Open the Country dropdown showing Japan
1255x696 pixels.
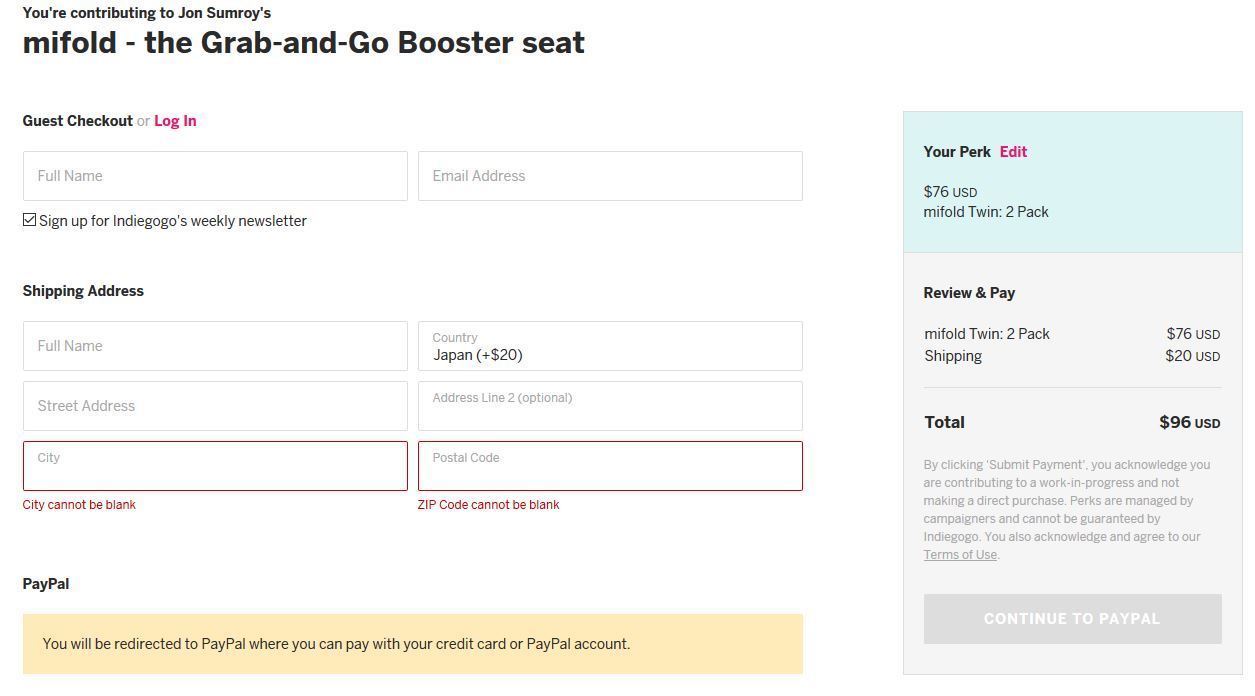(610, 346)
